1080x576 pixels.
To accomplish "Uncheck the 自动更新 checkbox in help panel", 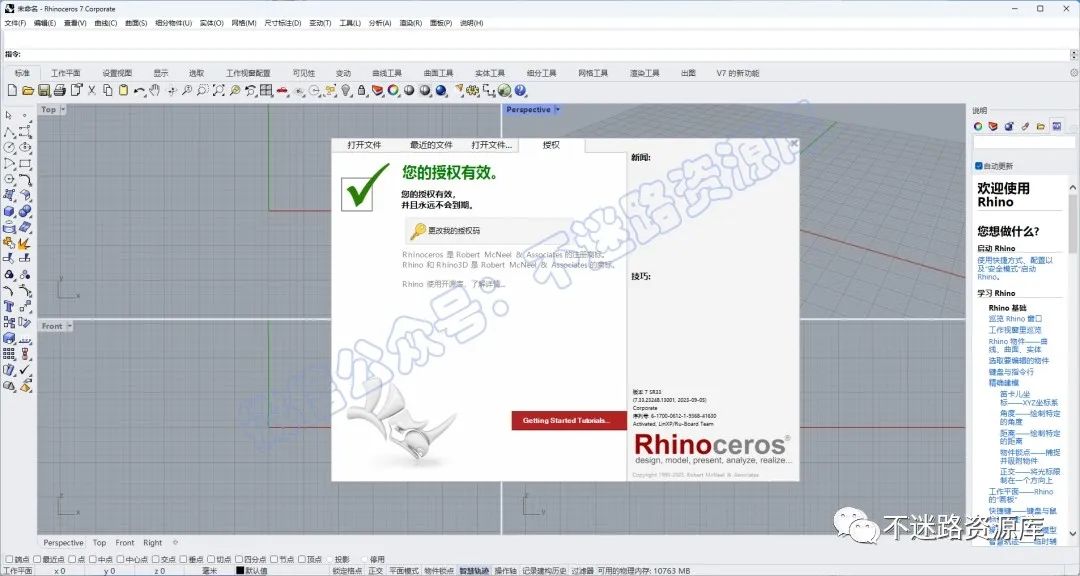I will [979, 166].
